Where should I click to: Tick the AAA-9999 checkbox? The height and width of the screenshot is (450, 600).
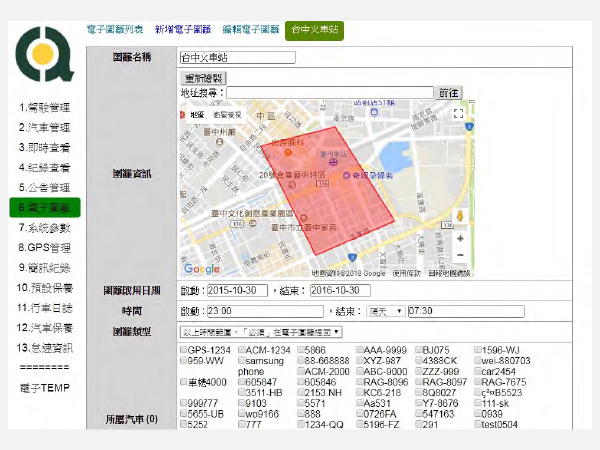click(x=360, y=349)
